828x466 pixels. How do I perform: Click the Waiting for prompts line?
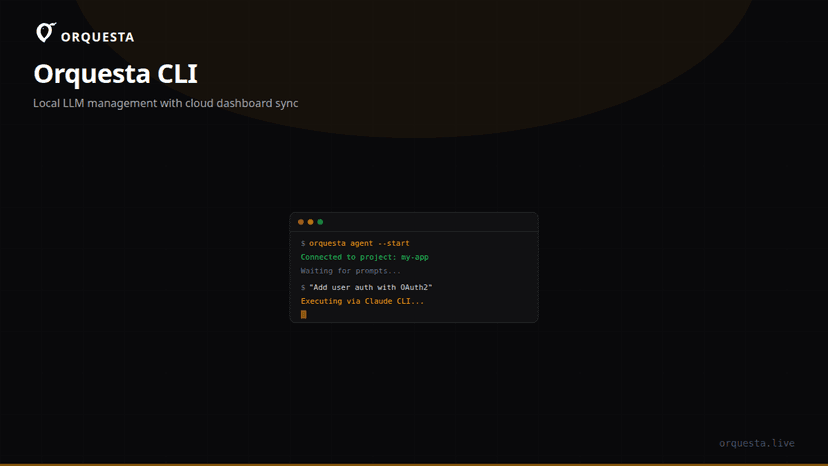pyautogui.click(x=350, y=271)
